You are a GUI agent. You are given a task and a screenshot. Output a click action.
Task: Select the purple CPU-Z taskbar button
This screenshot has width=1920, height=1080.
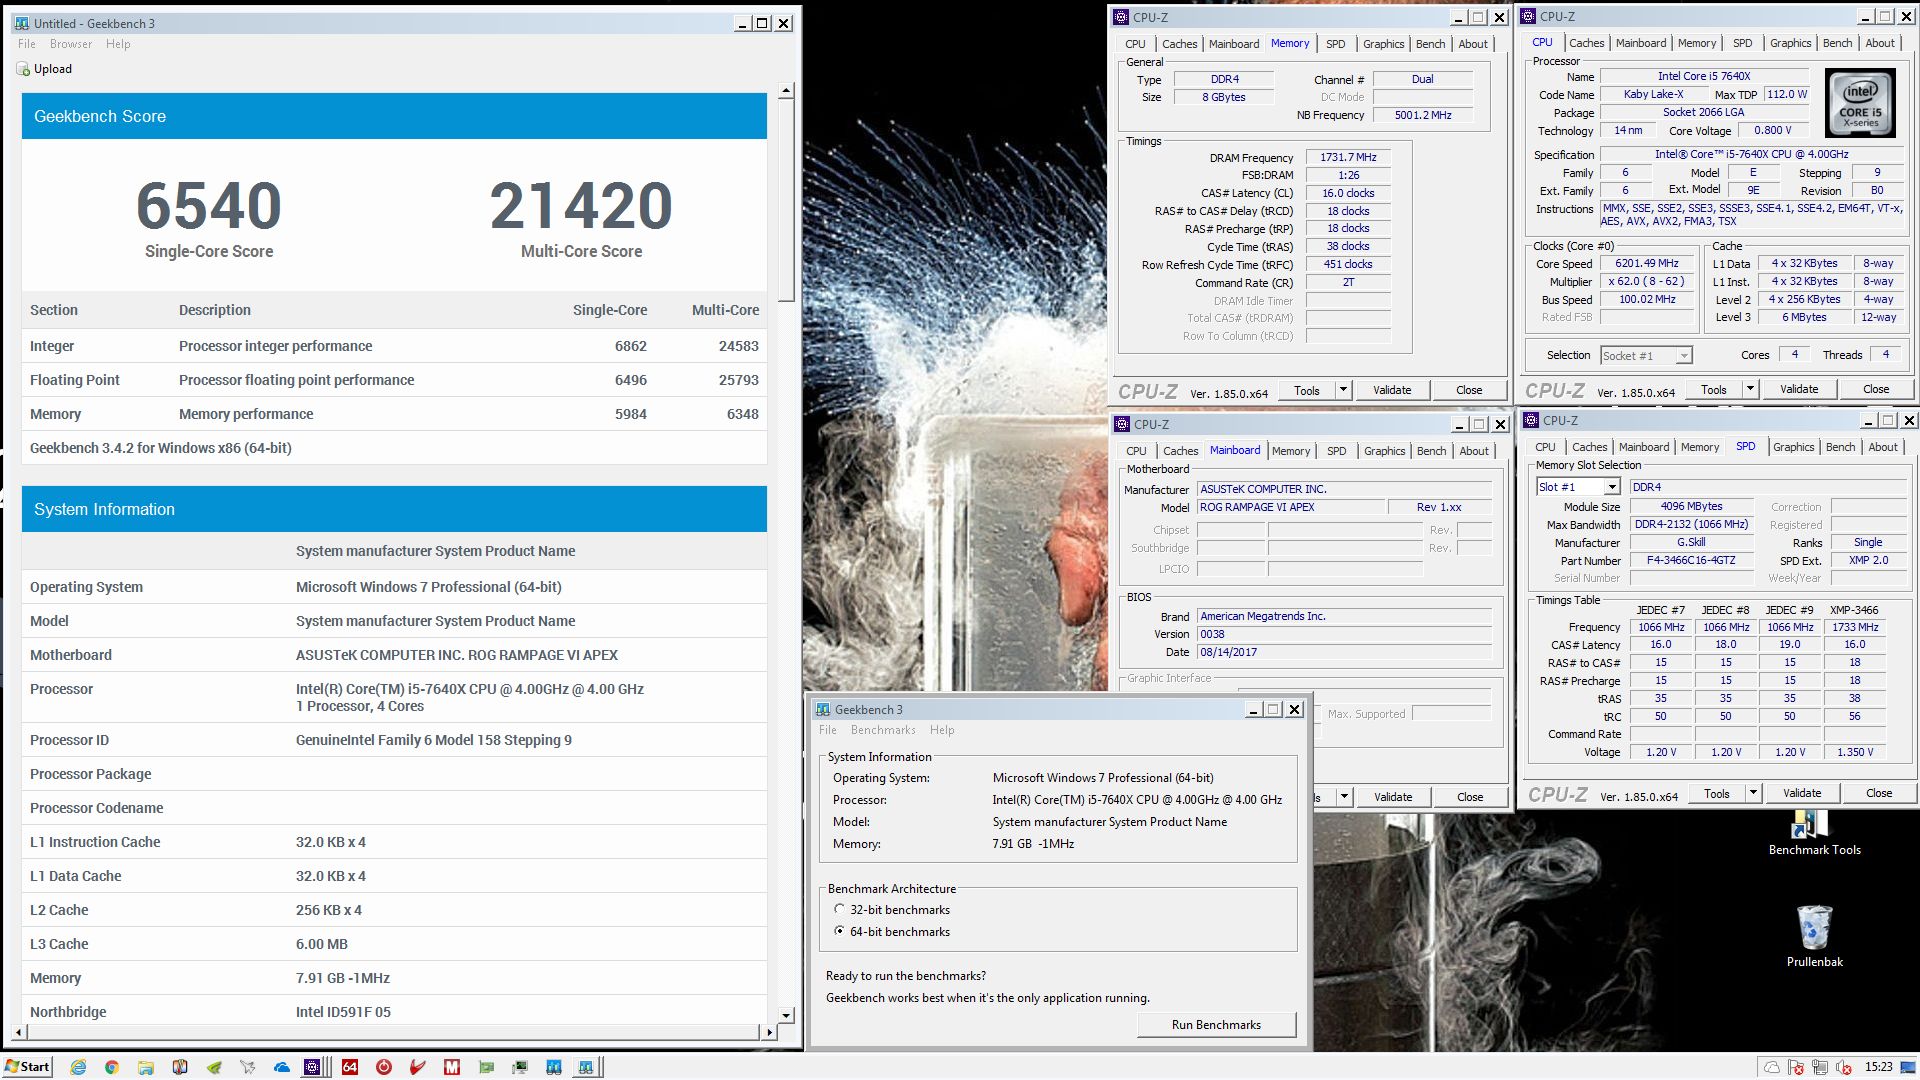point(312,1067)
